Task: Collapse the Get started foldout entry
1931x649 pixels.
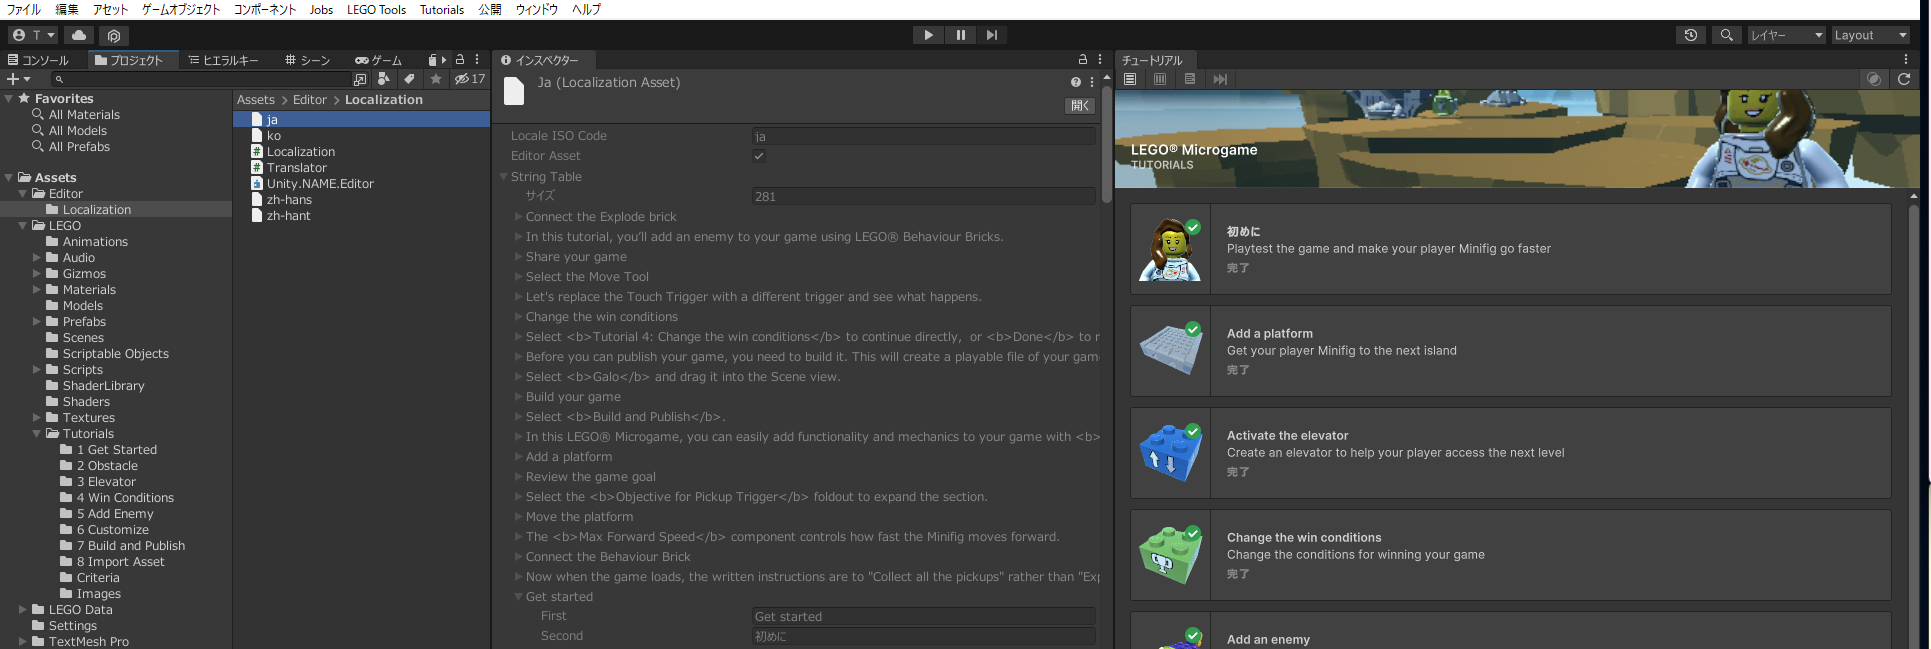Action: [519, 597]
